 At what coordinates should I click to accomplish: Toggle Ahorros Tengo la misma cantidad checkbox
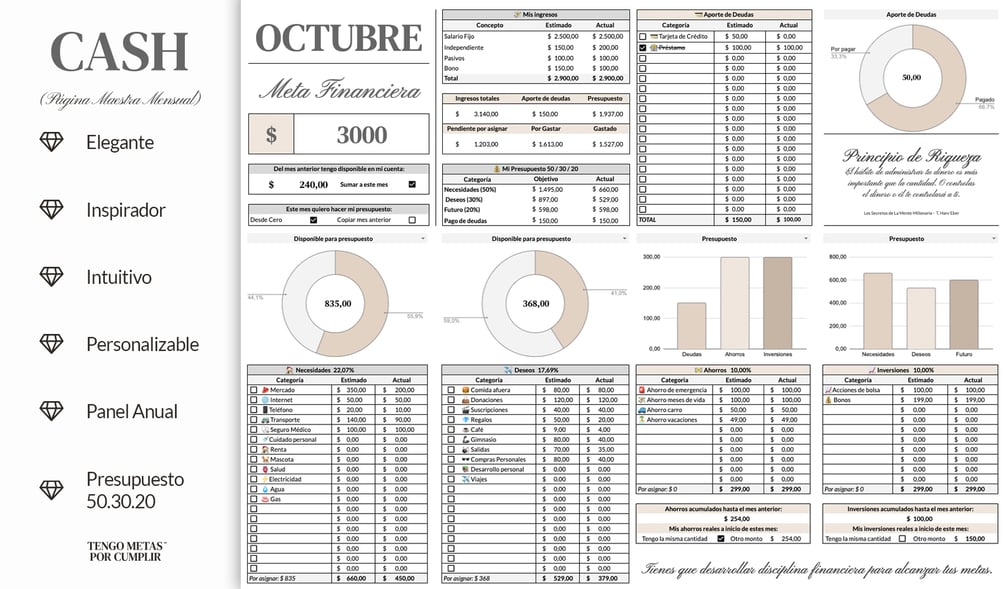[x=721, y=539]
